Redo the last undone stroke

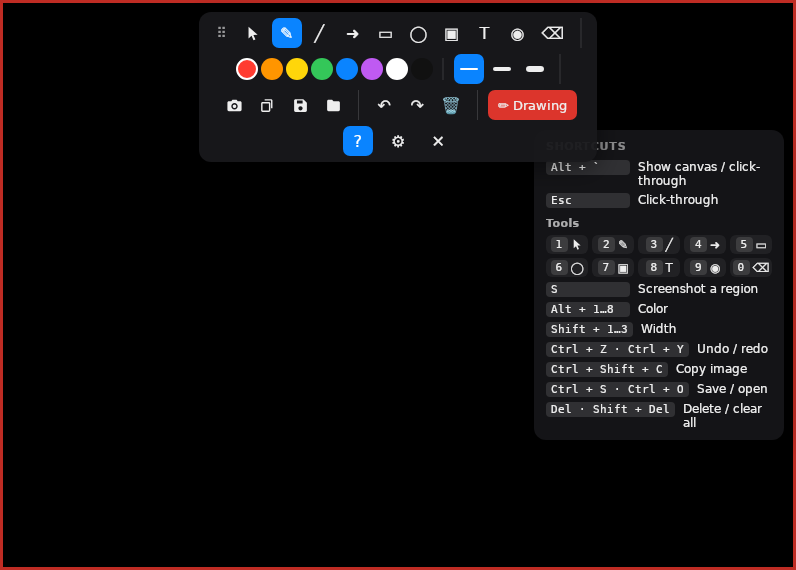click(x=417, y=106)
